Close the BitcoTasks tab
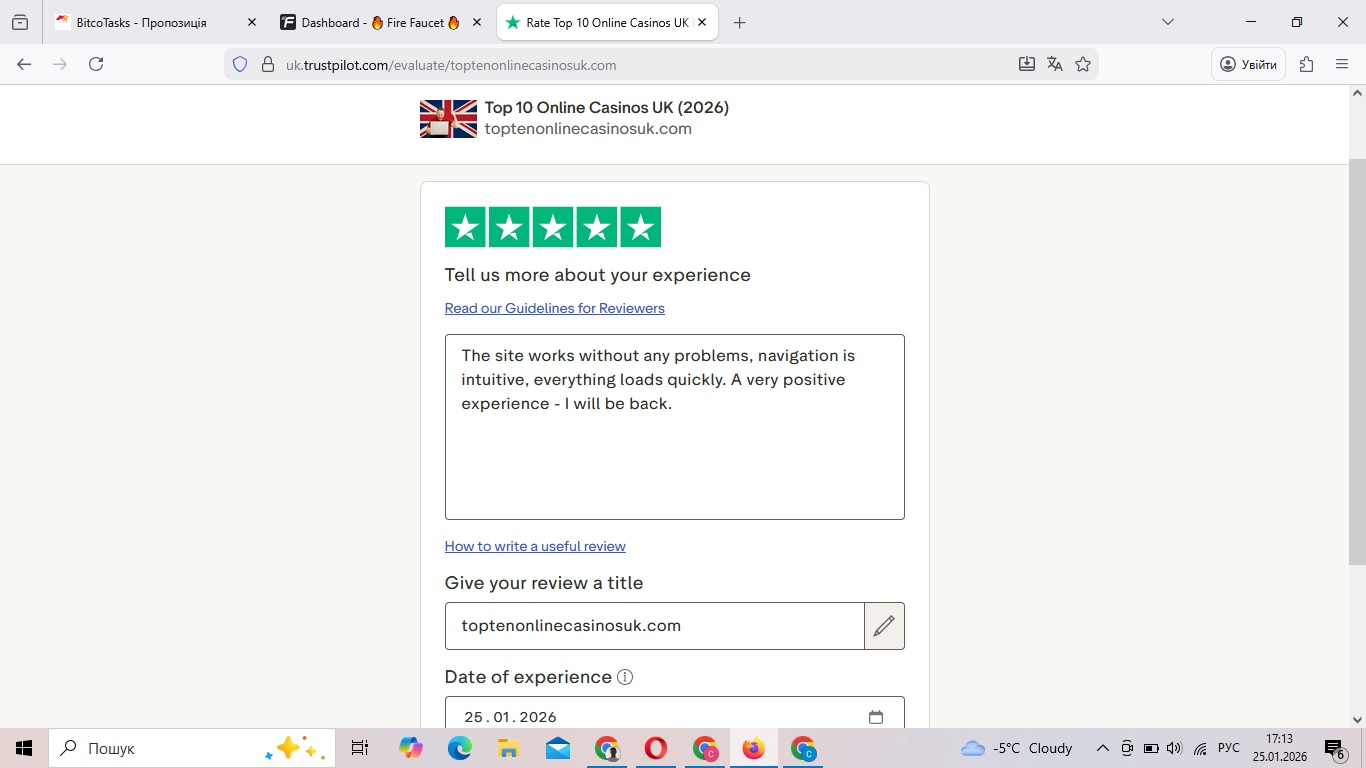This screenshot has width=1366, height=768. coord(251,22)
